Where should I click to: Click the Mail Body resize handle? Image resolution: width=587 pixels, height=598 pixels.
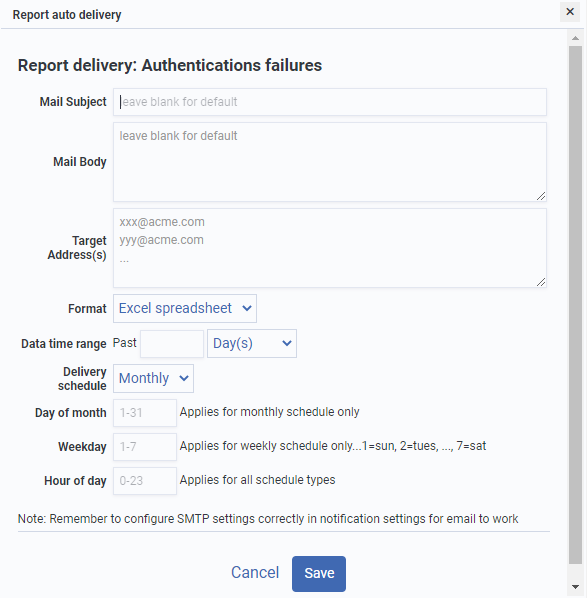541,196
